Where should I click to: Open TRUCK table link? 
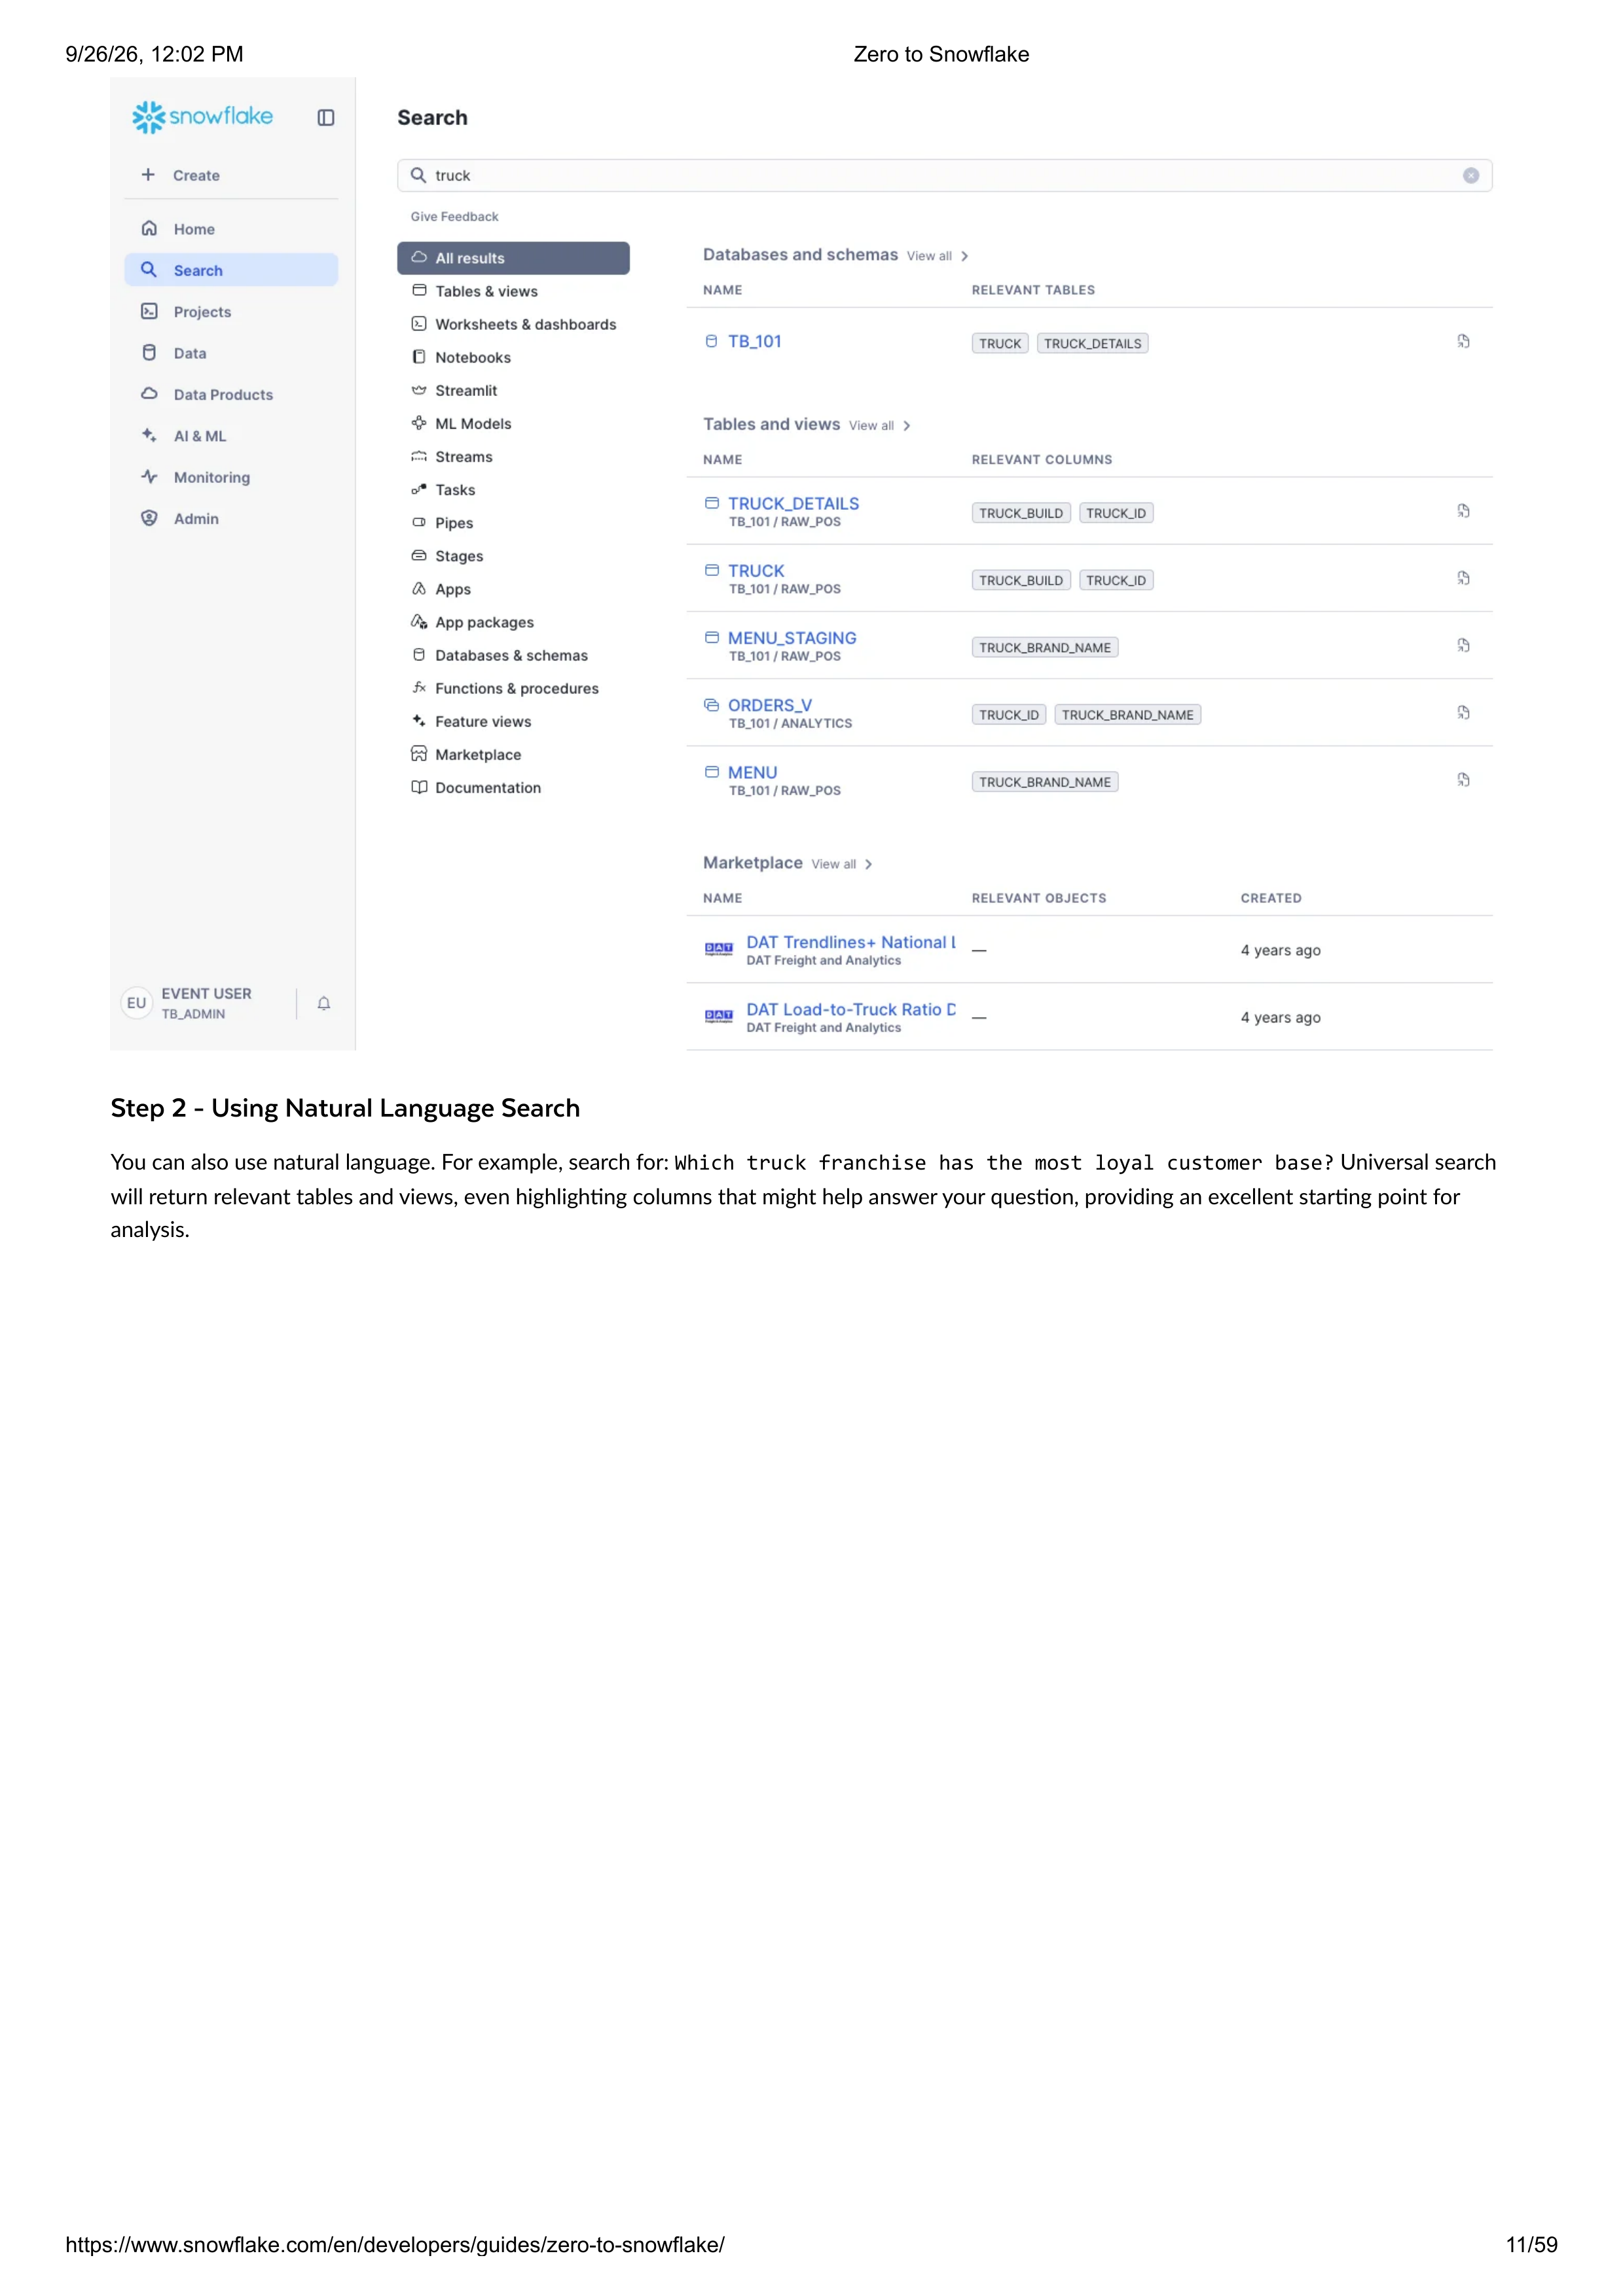[756, 570]
